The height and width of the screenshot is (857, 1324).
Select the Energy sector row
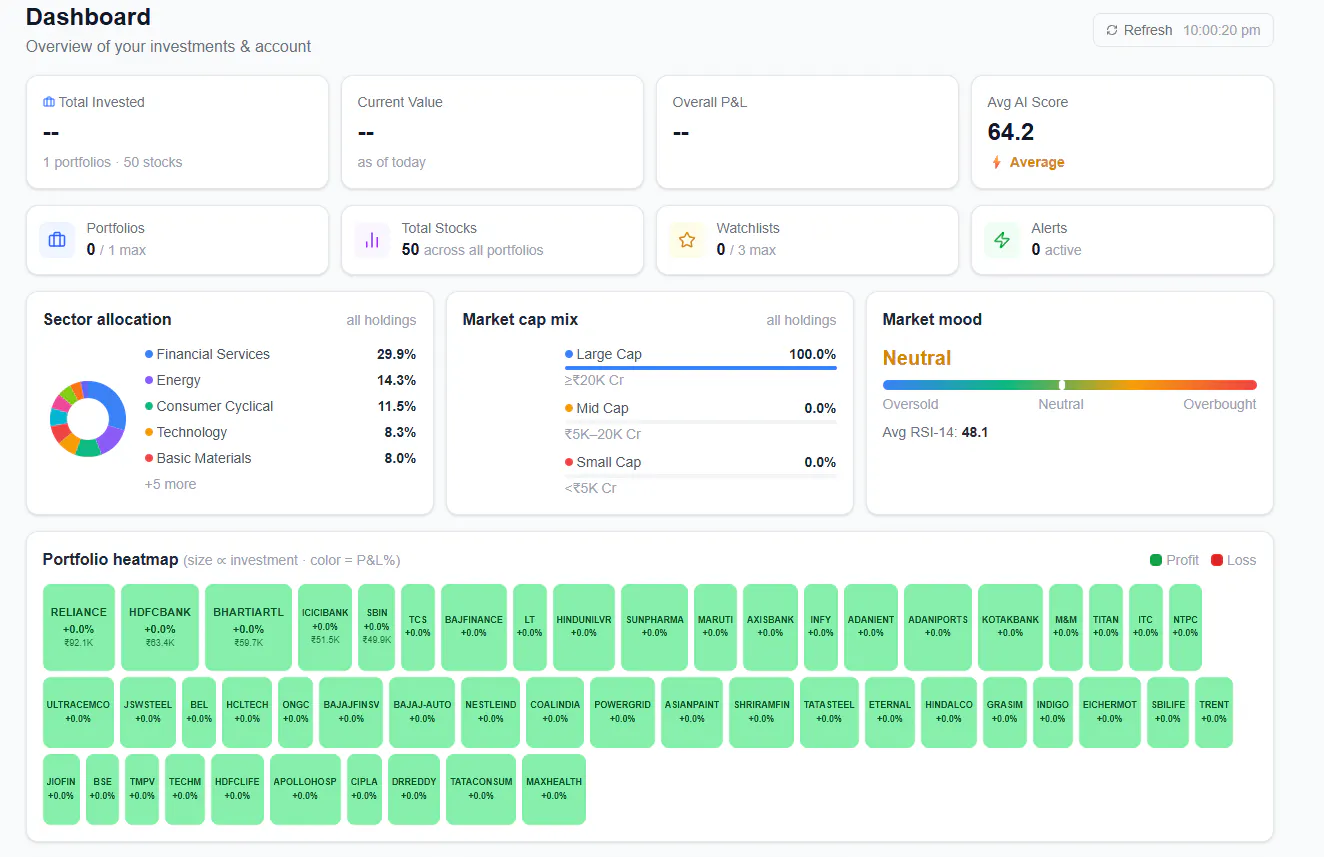(280, 380)
